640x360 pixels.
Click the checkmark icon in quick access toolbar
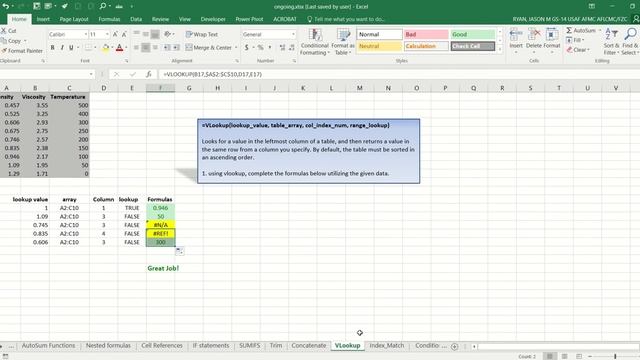pyautogui.click(x=64, y=6)
